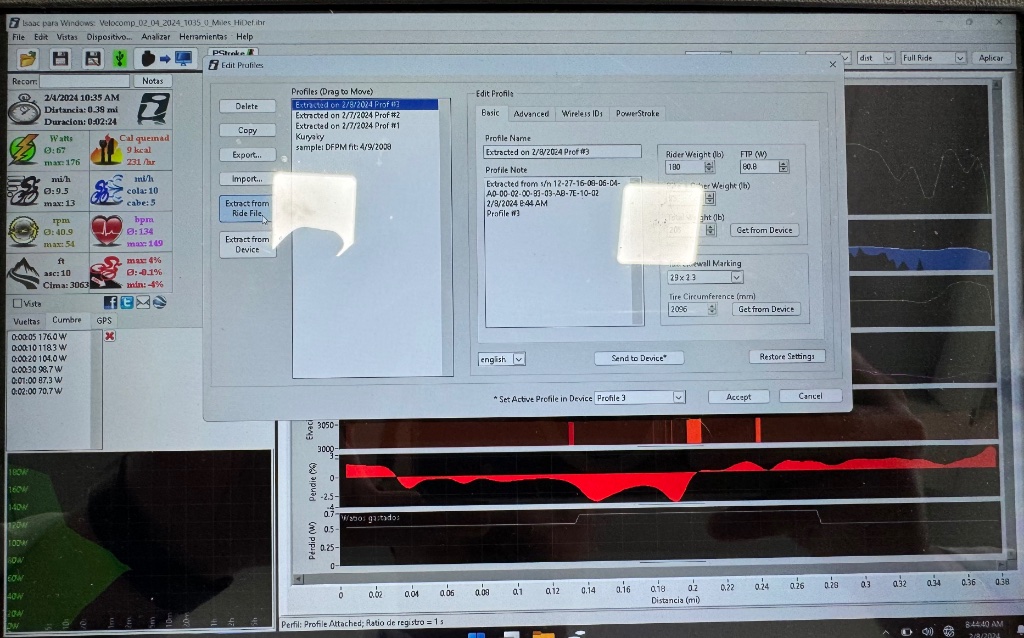Viewport: 1024px width, 638px height.
Task: Adjust the Rider Weight spinner arrows
Action: (x=709, y=167)
